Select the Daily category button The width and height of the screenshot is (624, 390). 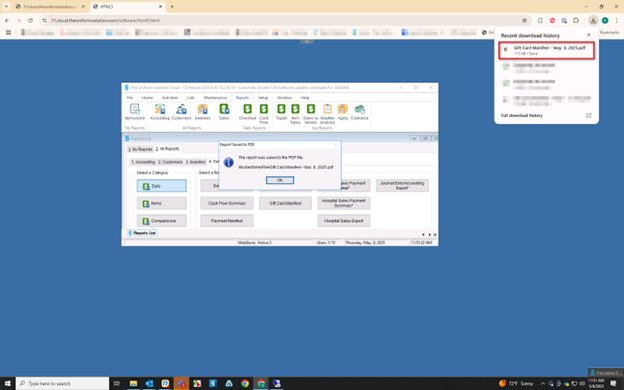(162, 186)
